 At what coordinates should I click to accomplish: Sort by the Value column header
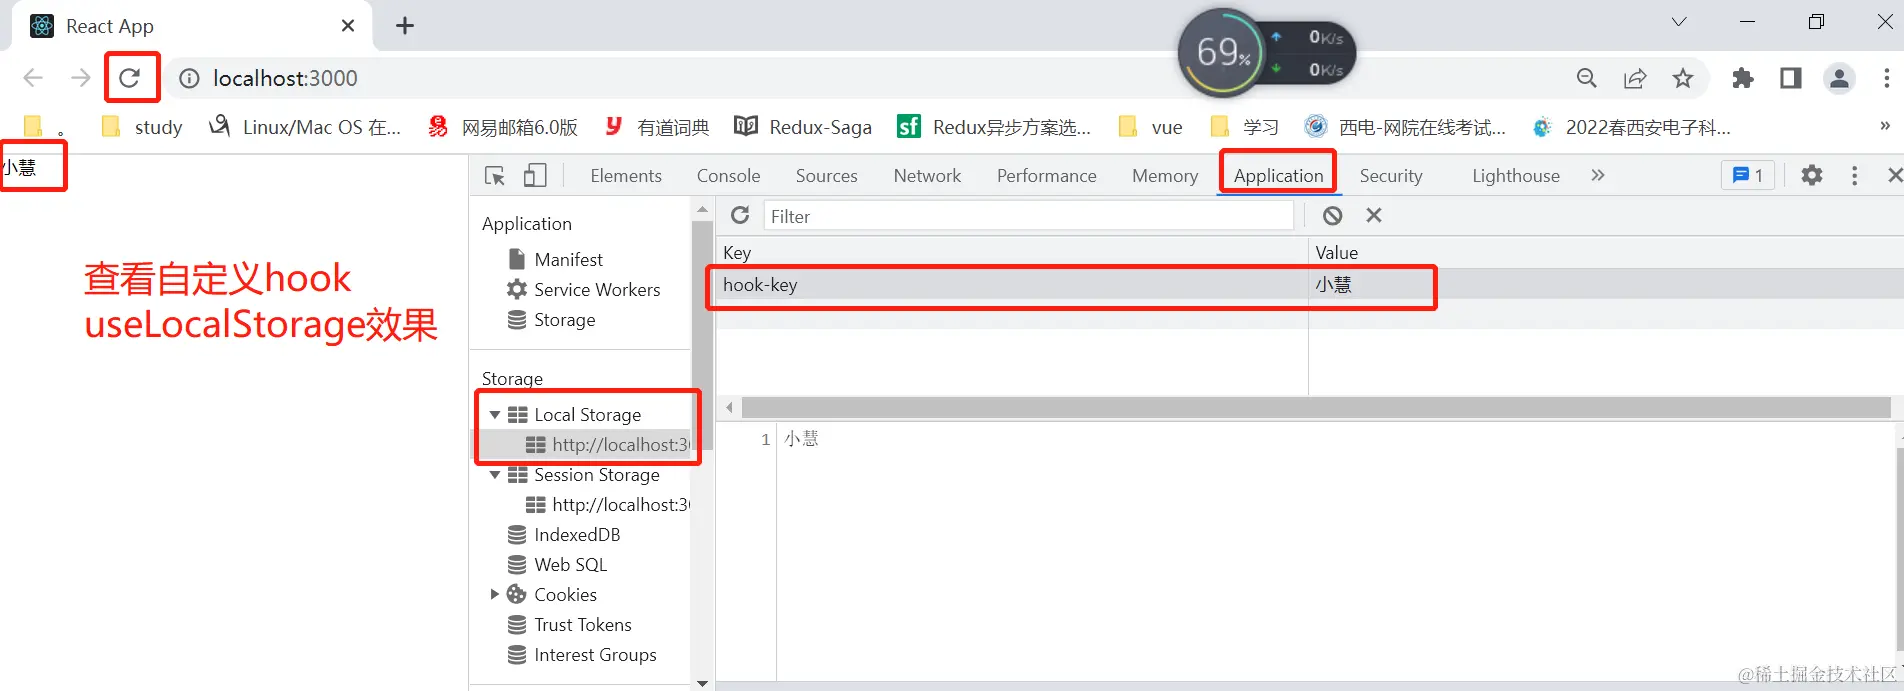tap(1605, 253)
